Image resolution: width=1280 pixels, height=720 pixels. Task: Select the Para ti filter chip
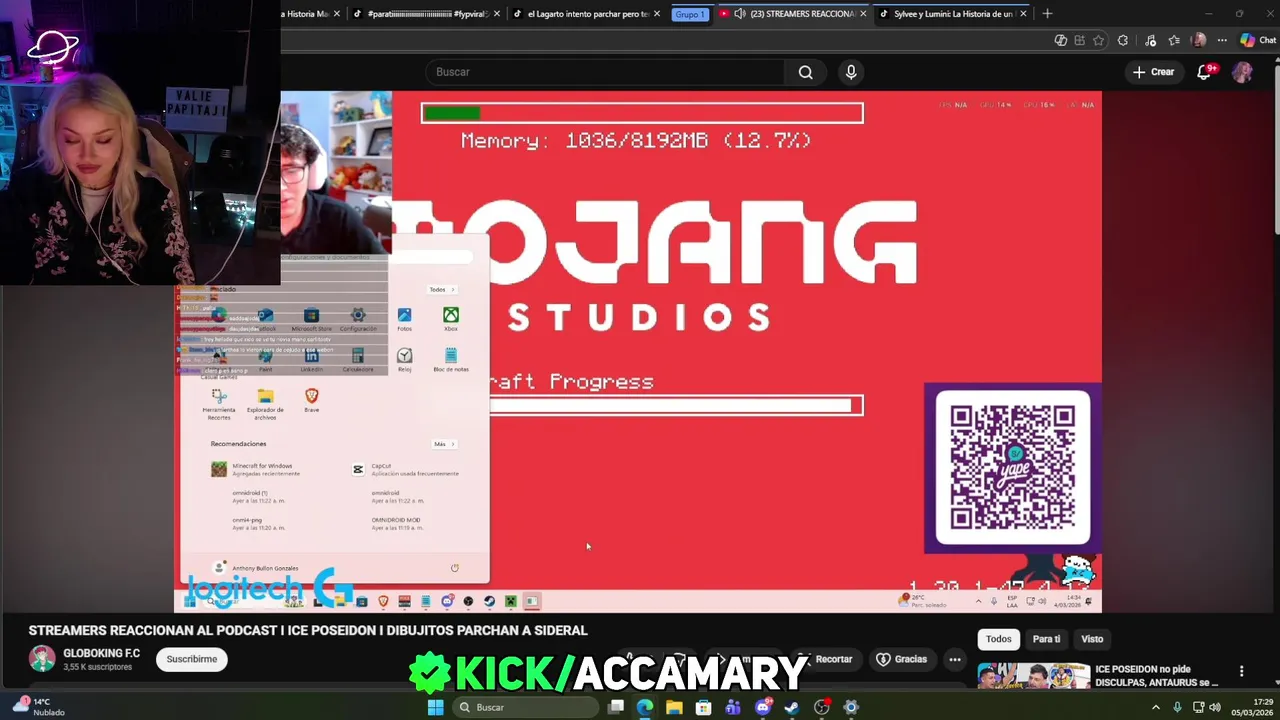click(x=1046, y=639)
